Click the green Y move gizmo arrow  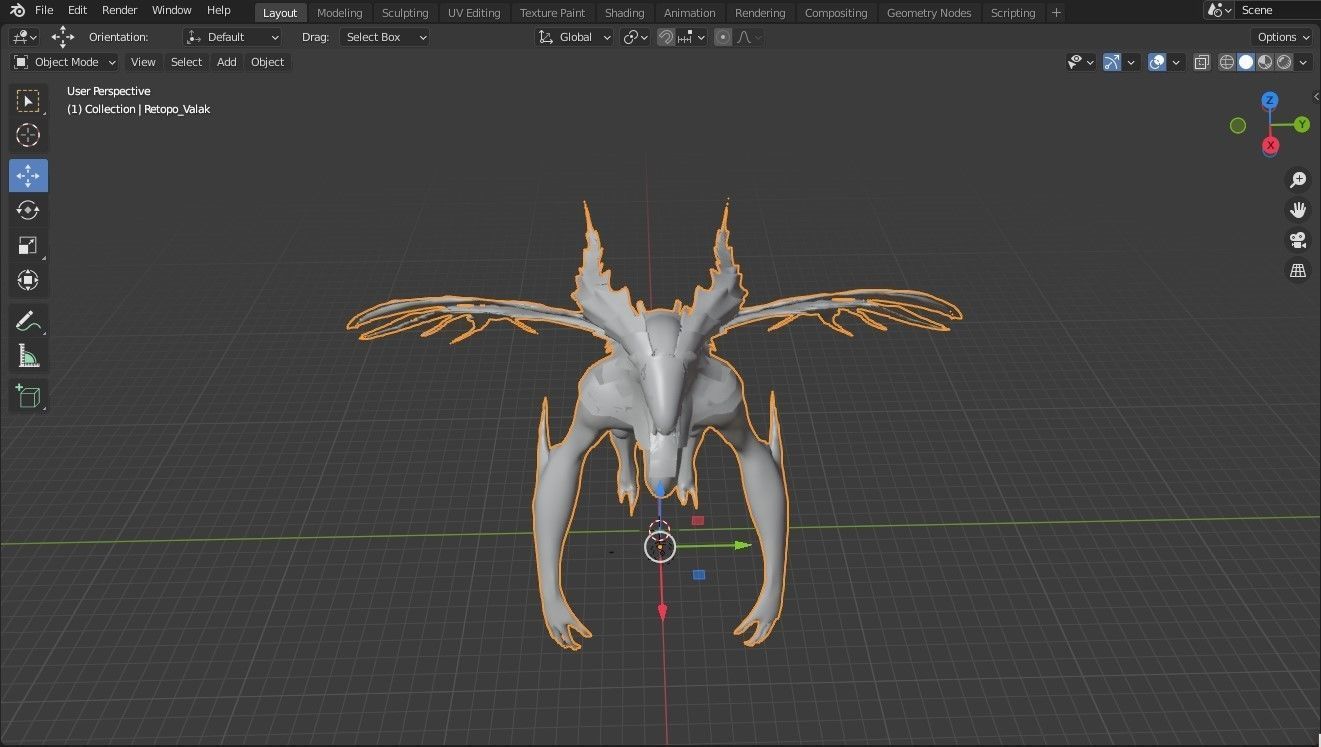741,545
